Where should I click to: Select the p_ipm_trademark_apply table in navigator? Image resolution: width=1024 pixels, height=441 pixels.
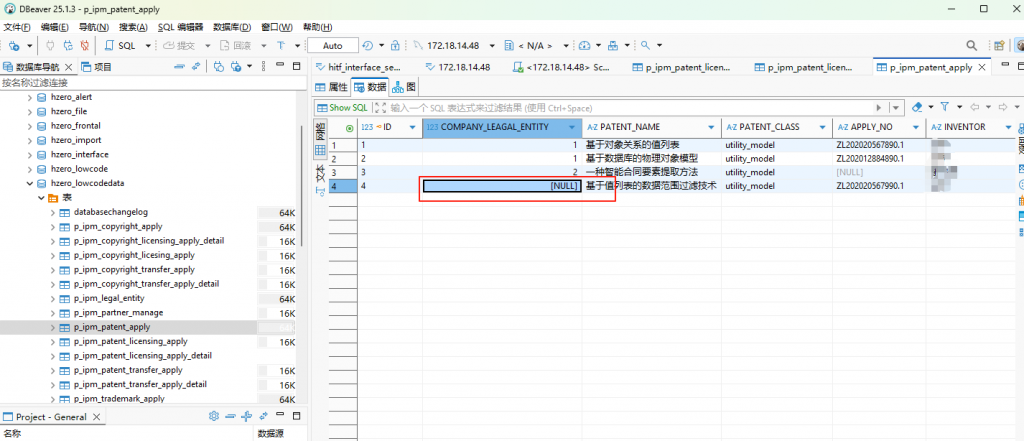point(119,399)
